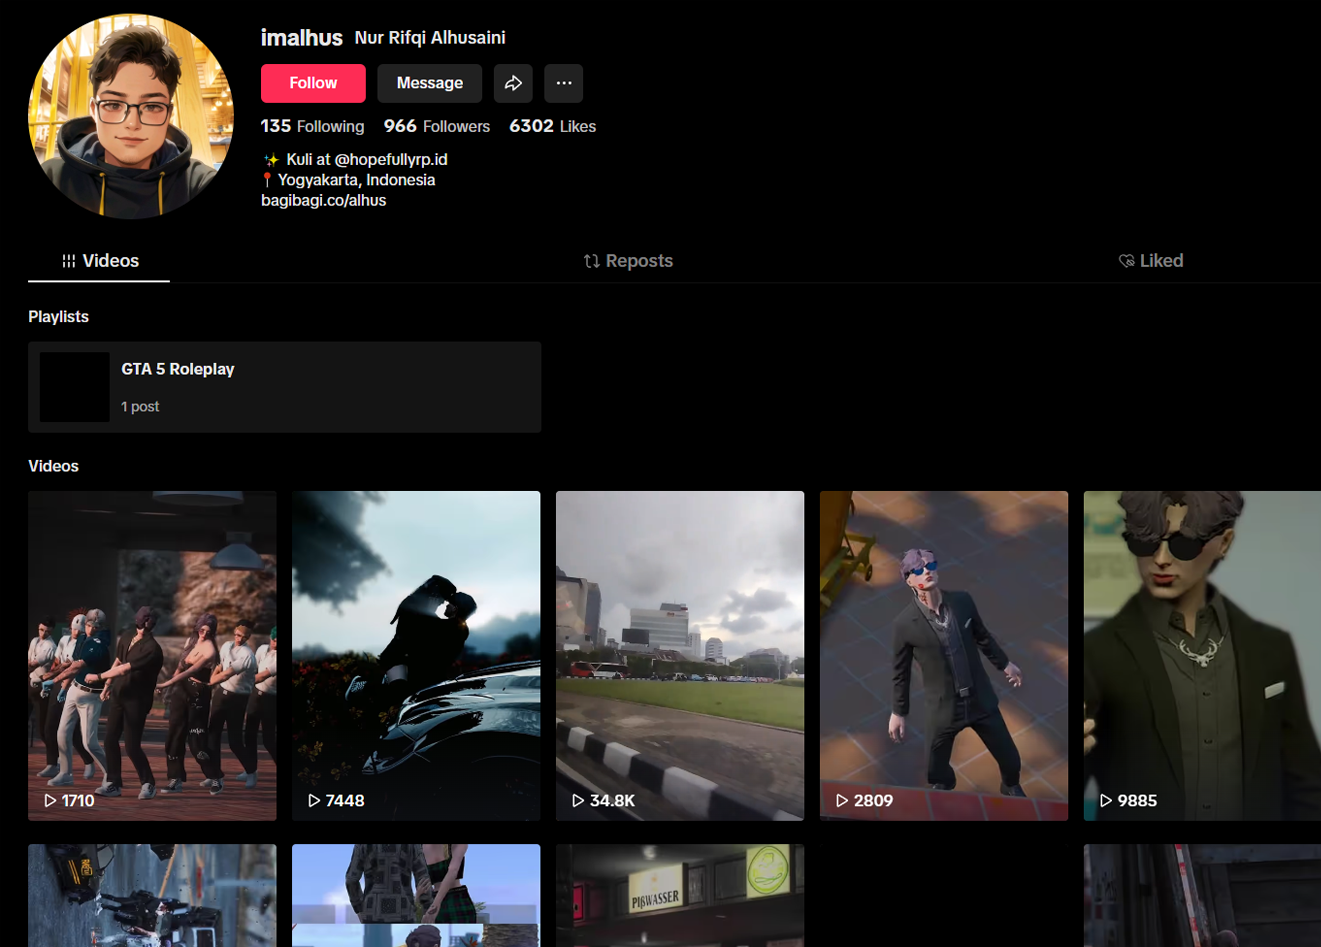Image resolution: width=1321 pixels, height=947 pixels.
Task: Click the play icon beside 2809
Action: click(x=842, y=801)
